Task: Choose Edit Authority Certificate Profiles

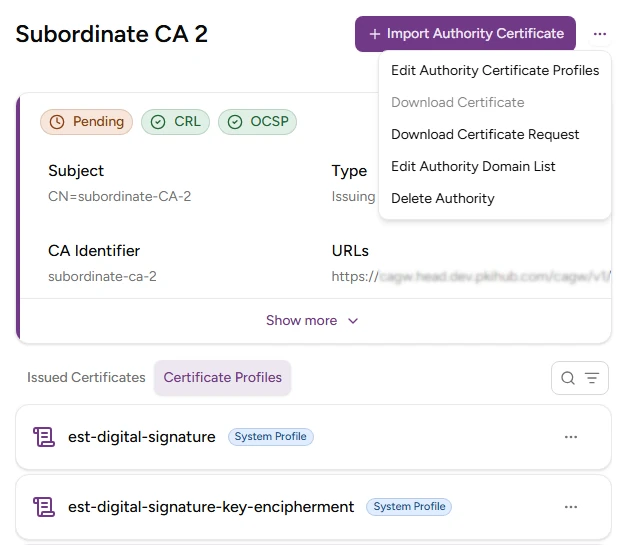Action: click(495, 71)
